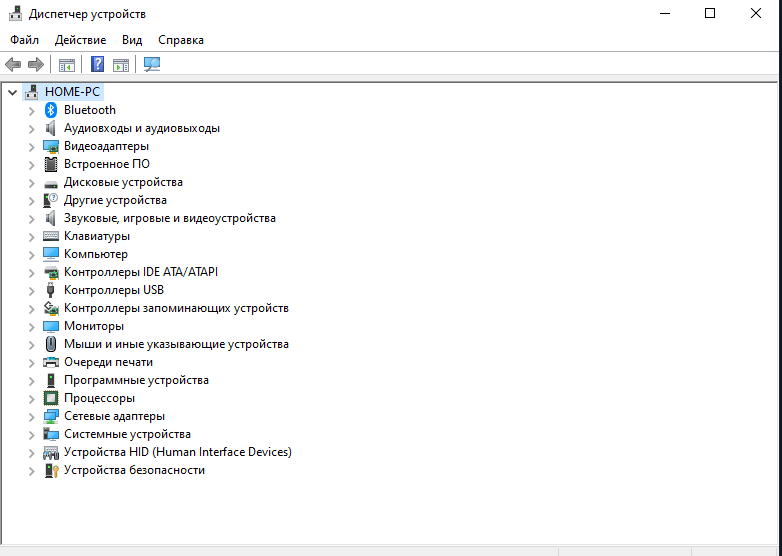Click the printer icon of Очереди печати
782x556 pixels.
point(51,362)
